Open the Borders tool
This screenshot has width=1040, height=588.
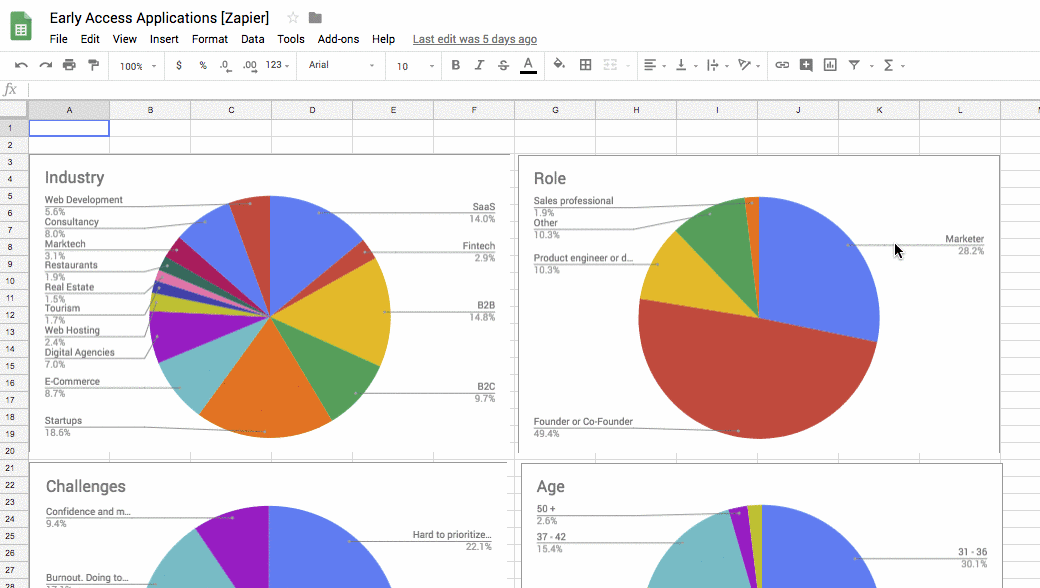586,65
